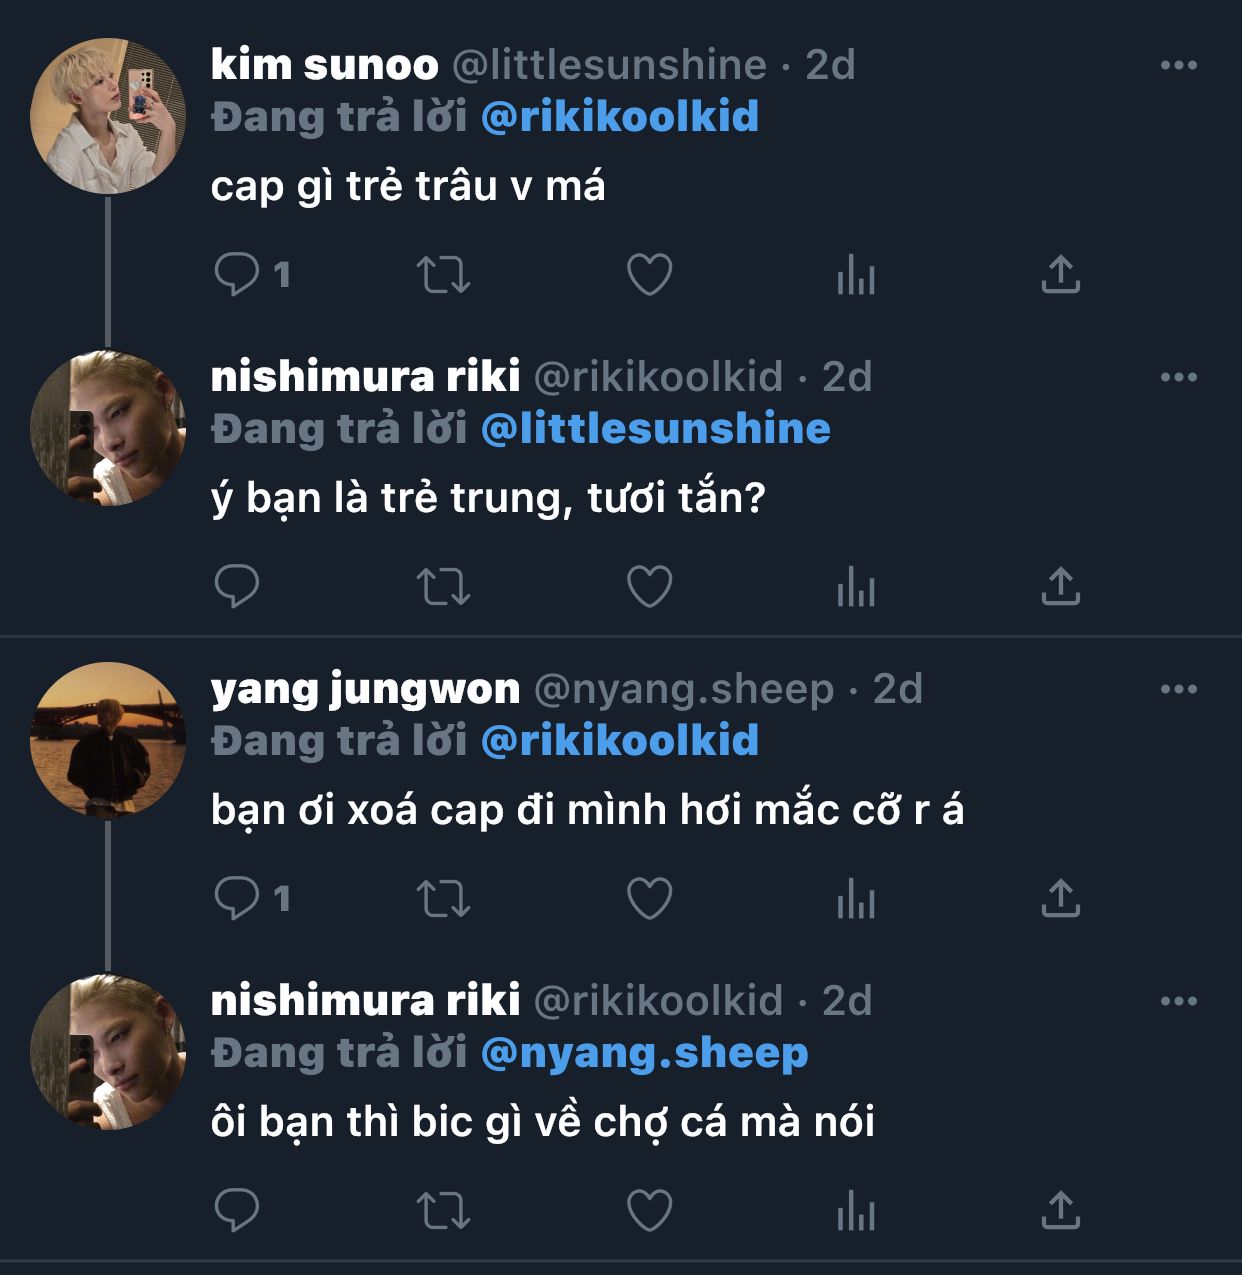1242x1275 pixels.
Task: Open the @nyang.sheep mention link
Action: click(644, 1053)
